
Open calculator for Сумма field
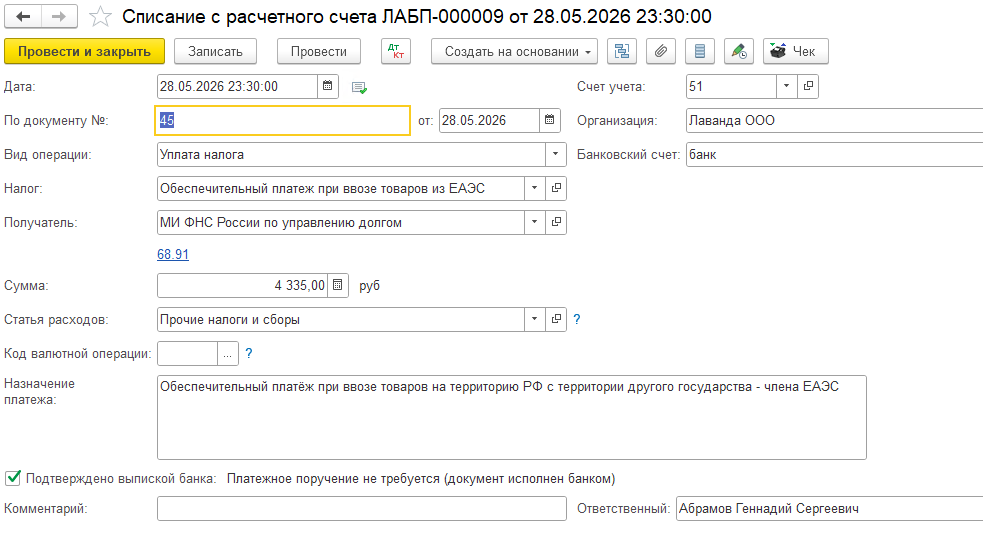tap(337, 285)
